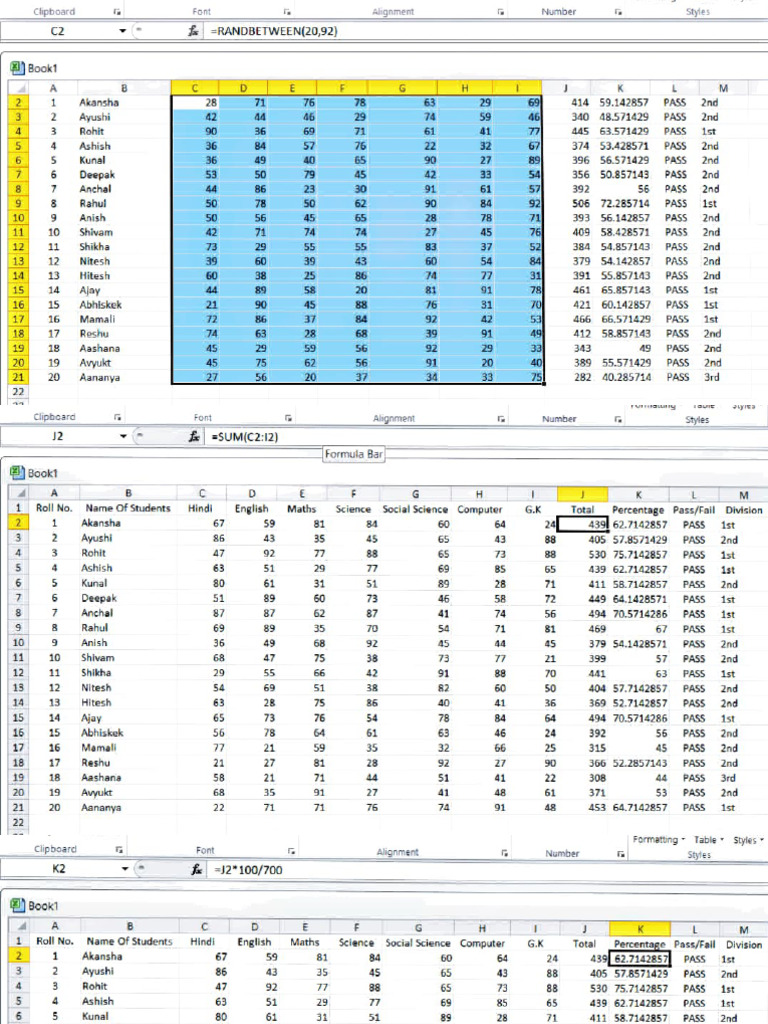The image size is (768, 1024).
Task: Click the Select All corner in the sheet with J2 selected
Action: click(x=20, y=493)
